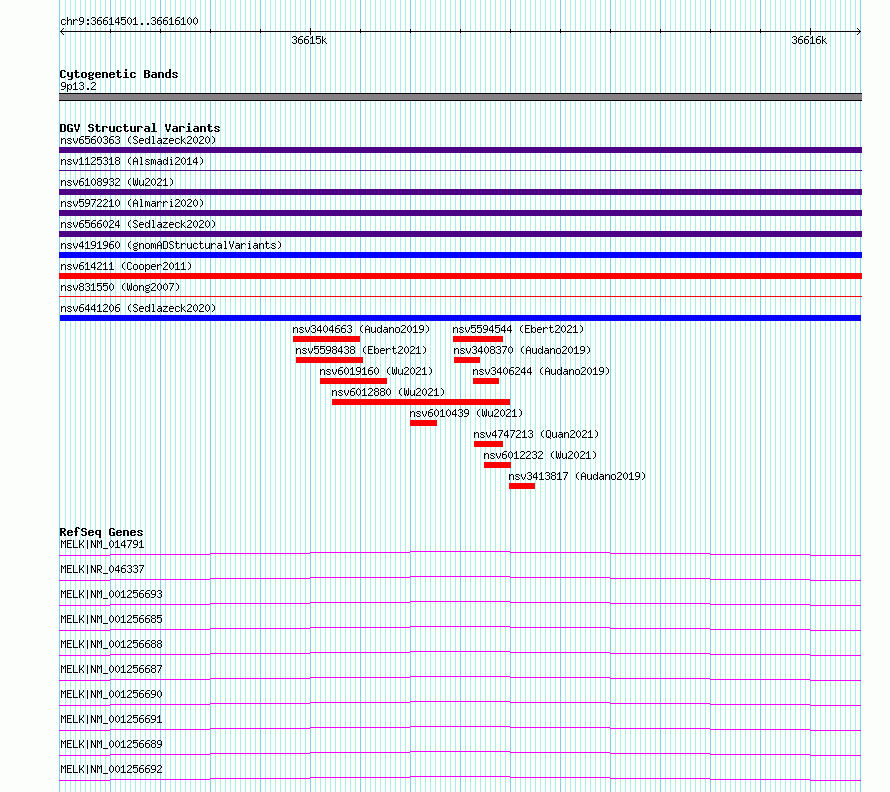Image resolution: width=890 pixels, height=792 pixels.
Task: Click the left arrow end of the ruler
Action: point(62,32)
